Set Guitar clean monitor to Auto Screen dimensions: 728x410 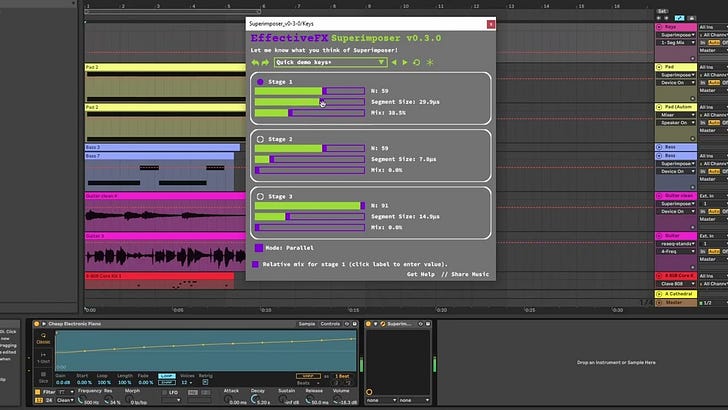(x=714, y=211)
